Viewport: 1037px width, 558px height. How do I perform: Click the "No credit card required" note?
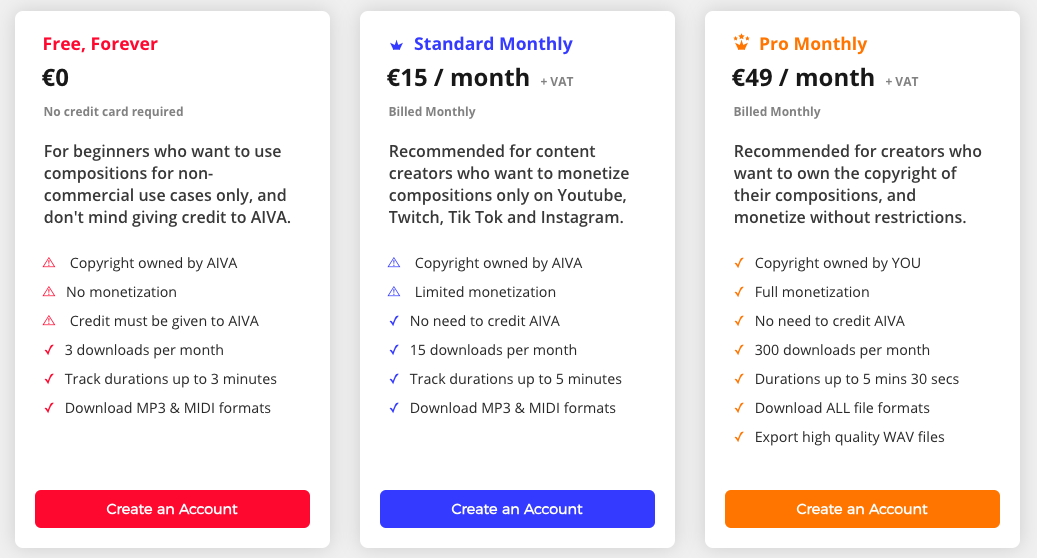click(x=113, y=112)
